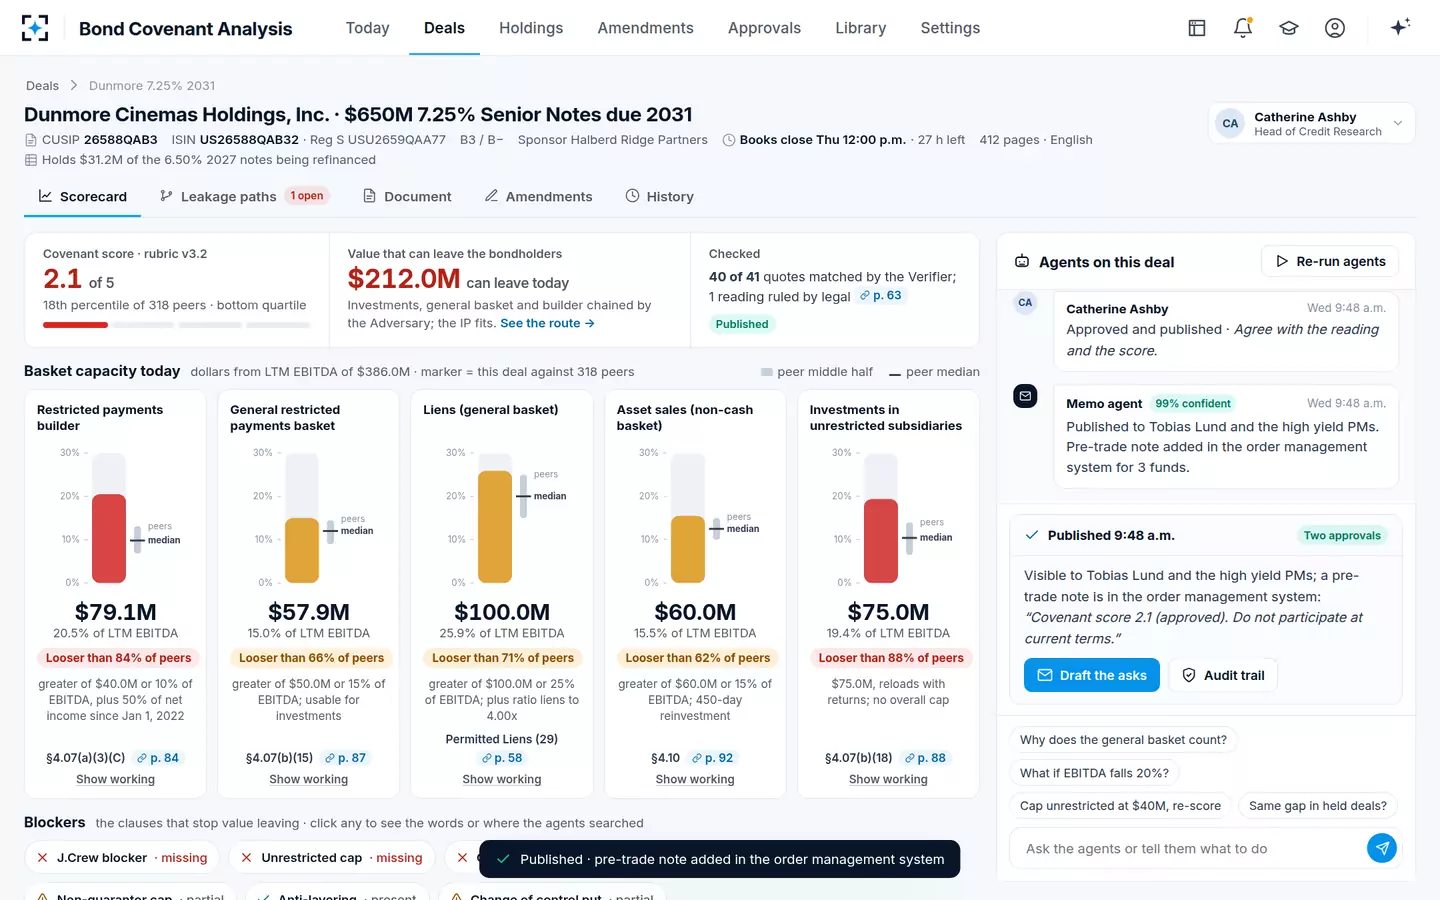Send message with the blue arrow button
Image resolution: width=1440 pixels, height=900 pixels.
click(x=1382, y=848)
